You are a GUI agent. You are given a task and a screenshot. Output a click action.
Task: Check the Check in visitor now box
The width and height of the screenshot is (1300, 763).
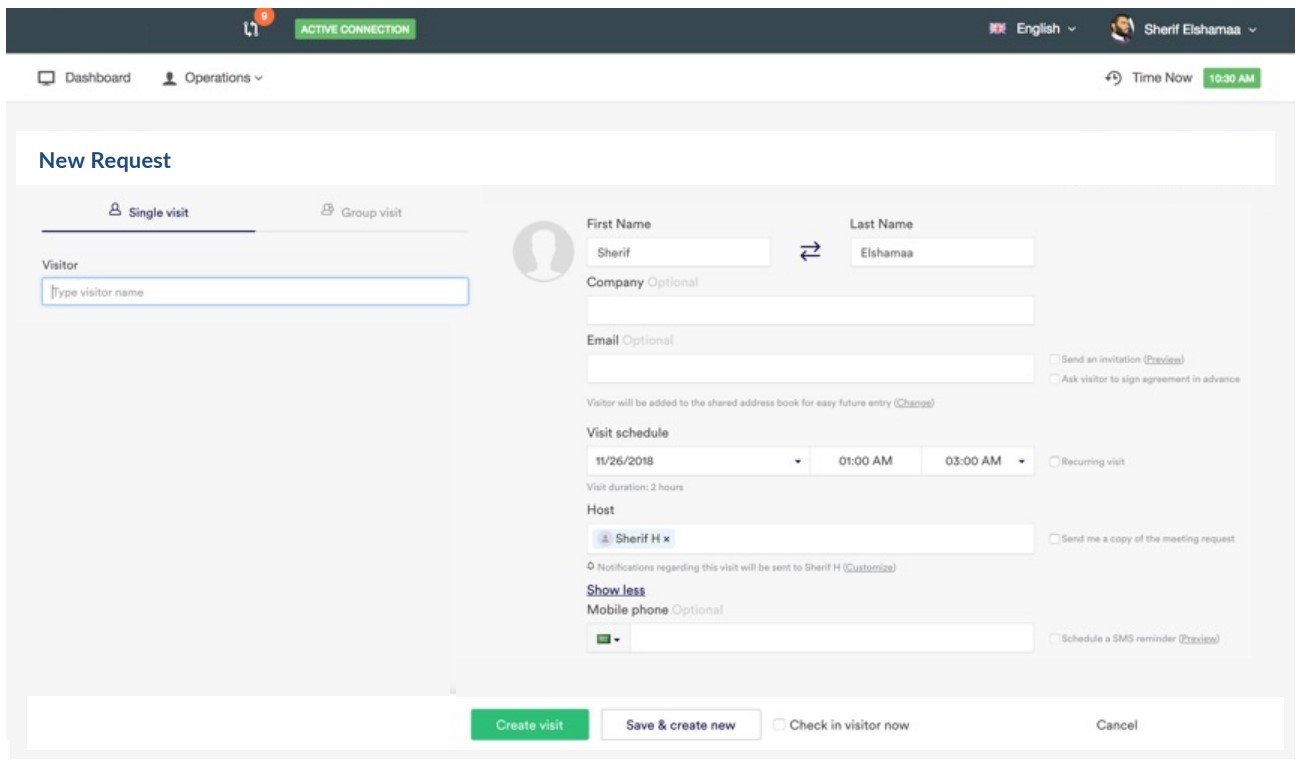pyautogui.click(x=780, y=725)
